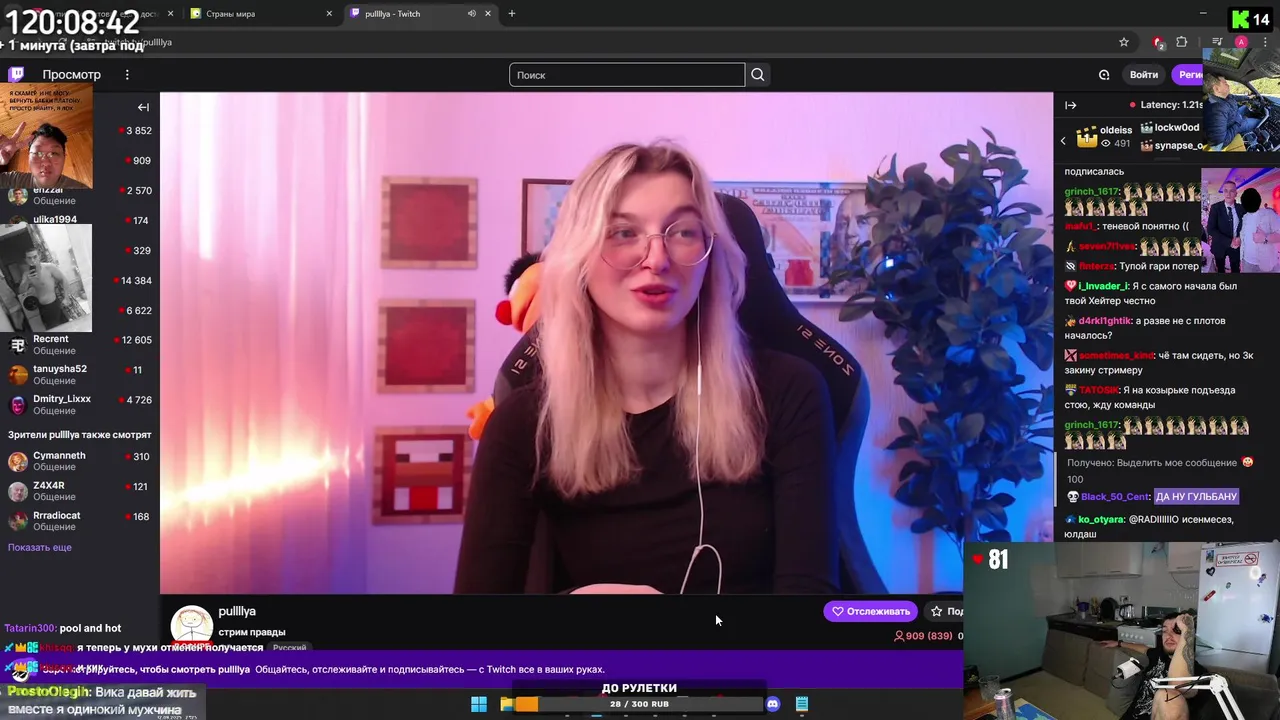
Task: Click the magnifier search button
Action: click(x=758, y=75)
